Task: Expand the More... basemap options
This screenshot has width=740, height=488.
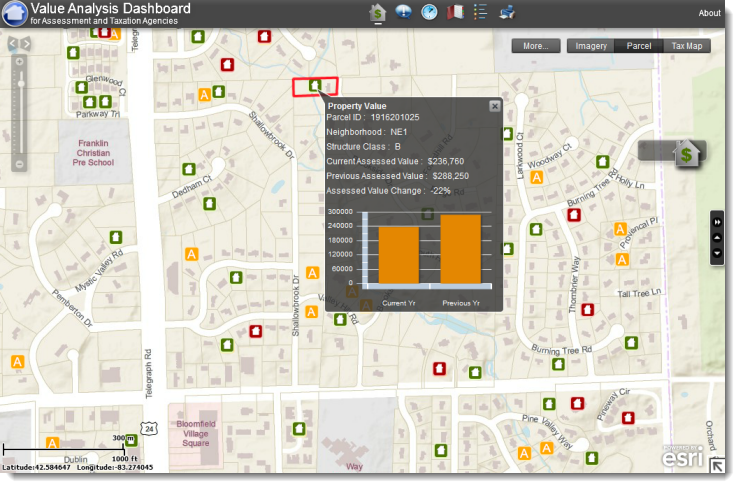Action: pos(536,46)
